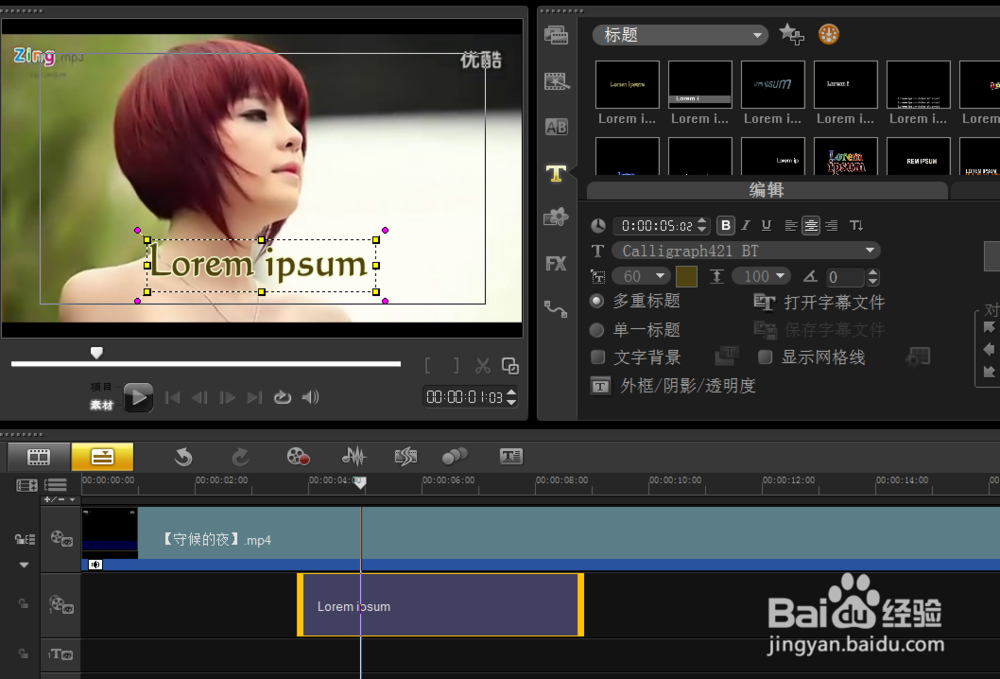The width and height of the screenshot is (1000, 679).
Task: Open 外框/阴影/透明度 settings
Action: click(x=673, y=386)
